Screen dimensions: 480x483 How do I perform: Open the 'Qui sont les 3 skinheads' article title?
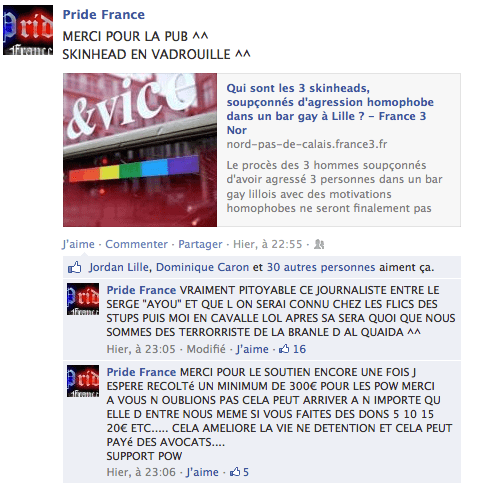pyautogui.click(x=330, y=109)
